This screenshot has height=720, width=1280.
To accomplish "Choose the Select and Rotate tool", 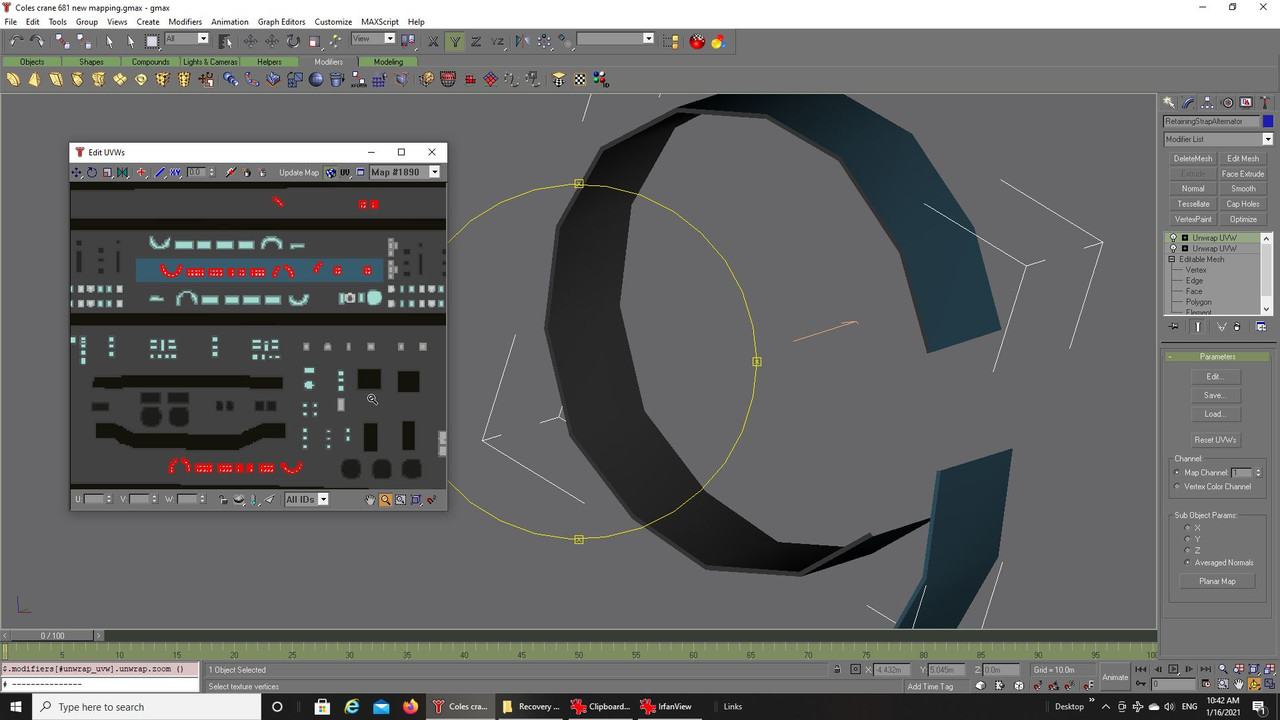I will (293, 40).
